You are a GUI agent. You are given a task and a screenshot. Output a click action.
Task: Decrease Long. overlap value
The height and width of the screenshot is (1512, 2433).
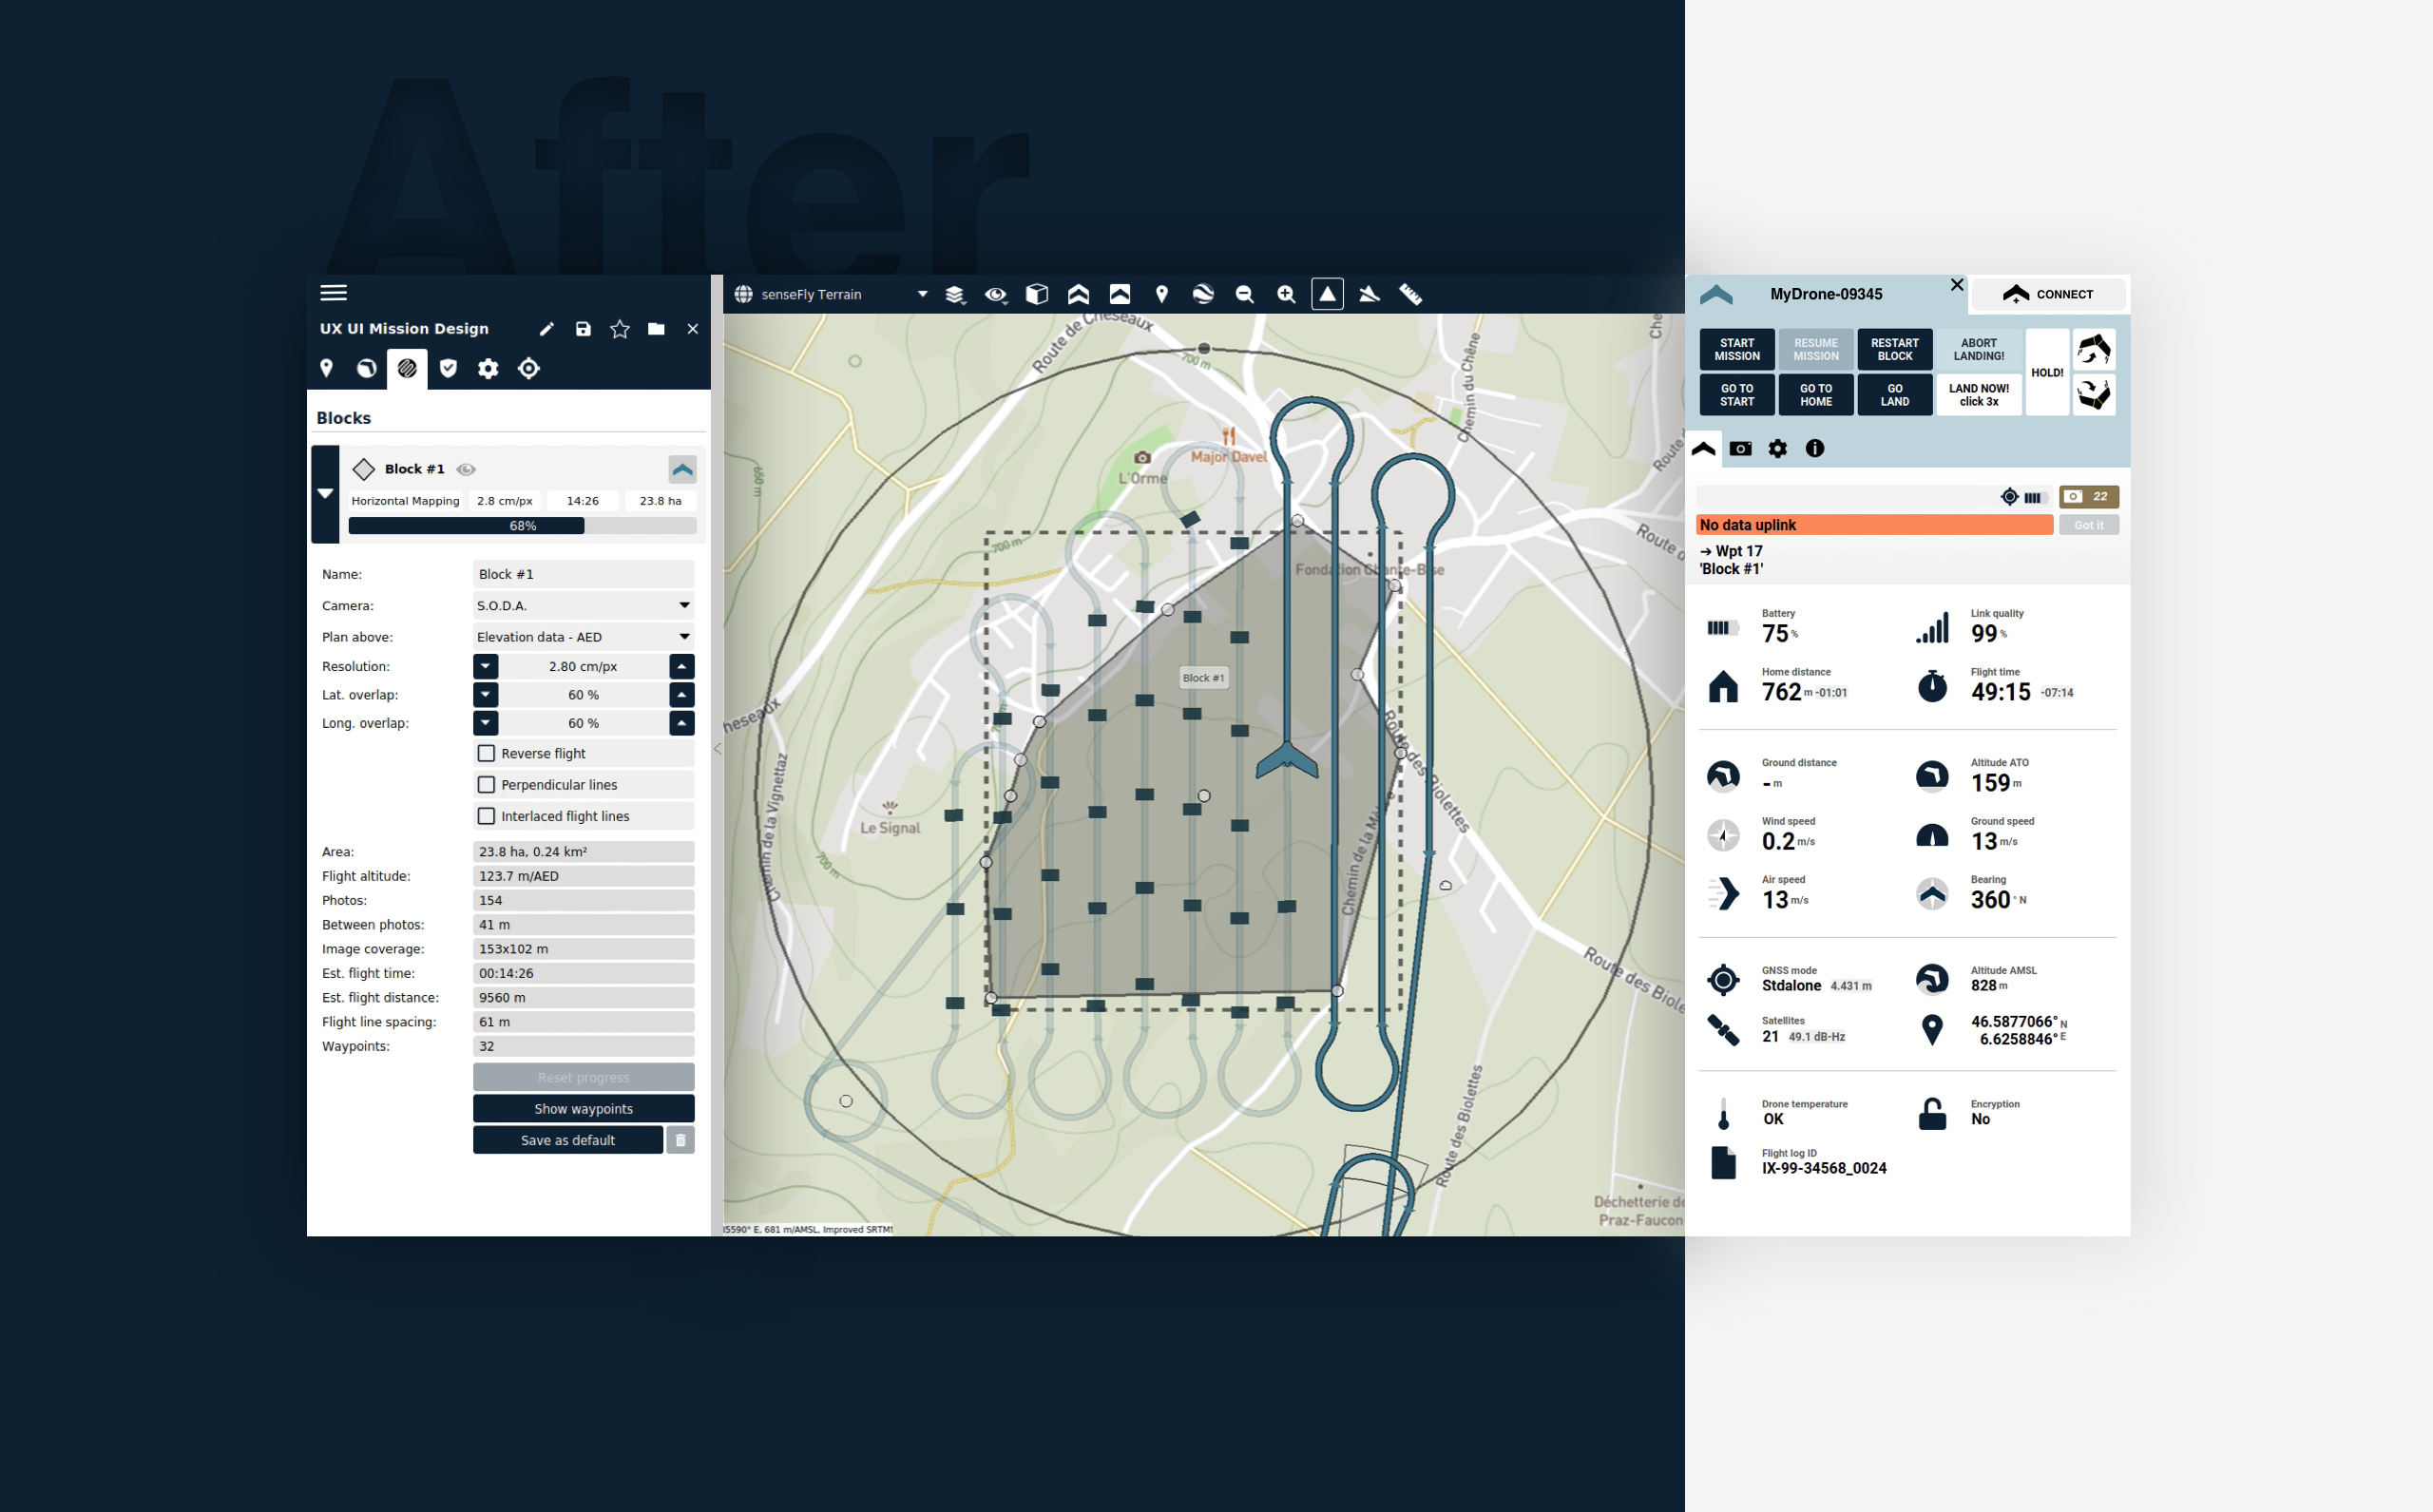pos(486,723)
